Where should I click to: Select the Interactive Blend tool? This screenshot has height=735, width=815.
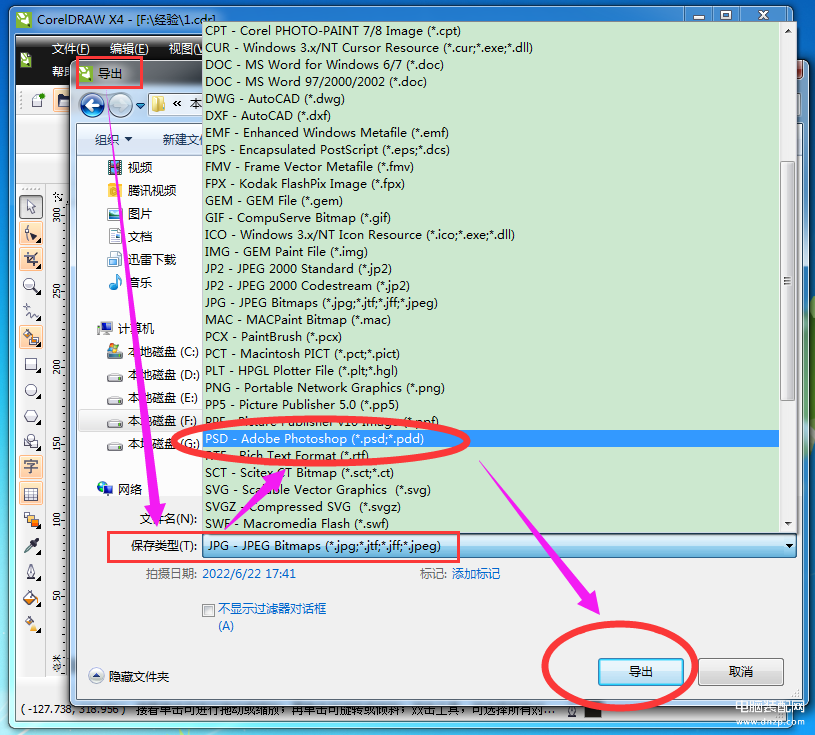tap(31, 520)
